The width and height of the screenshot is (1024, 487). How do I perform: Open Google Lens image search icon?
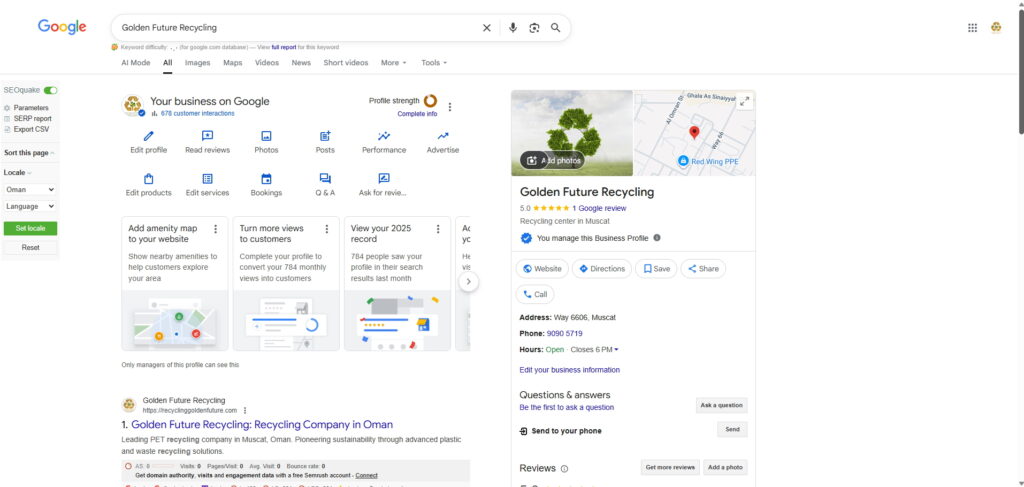pos(534,28)
